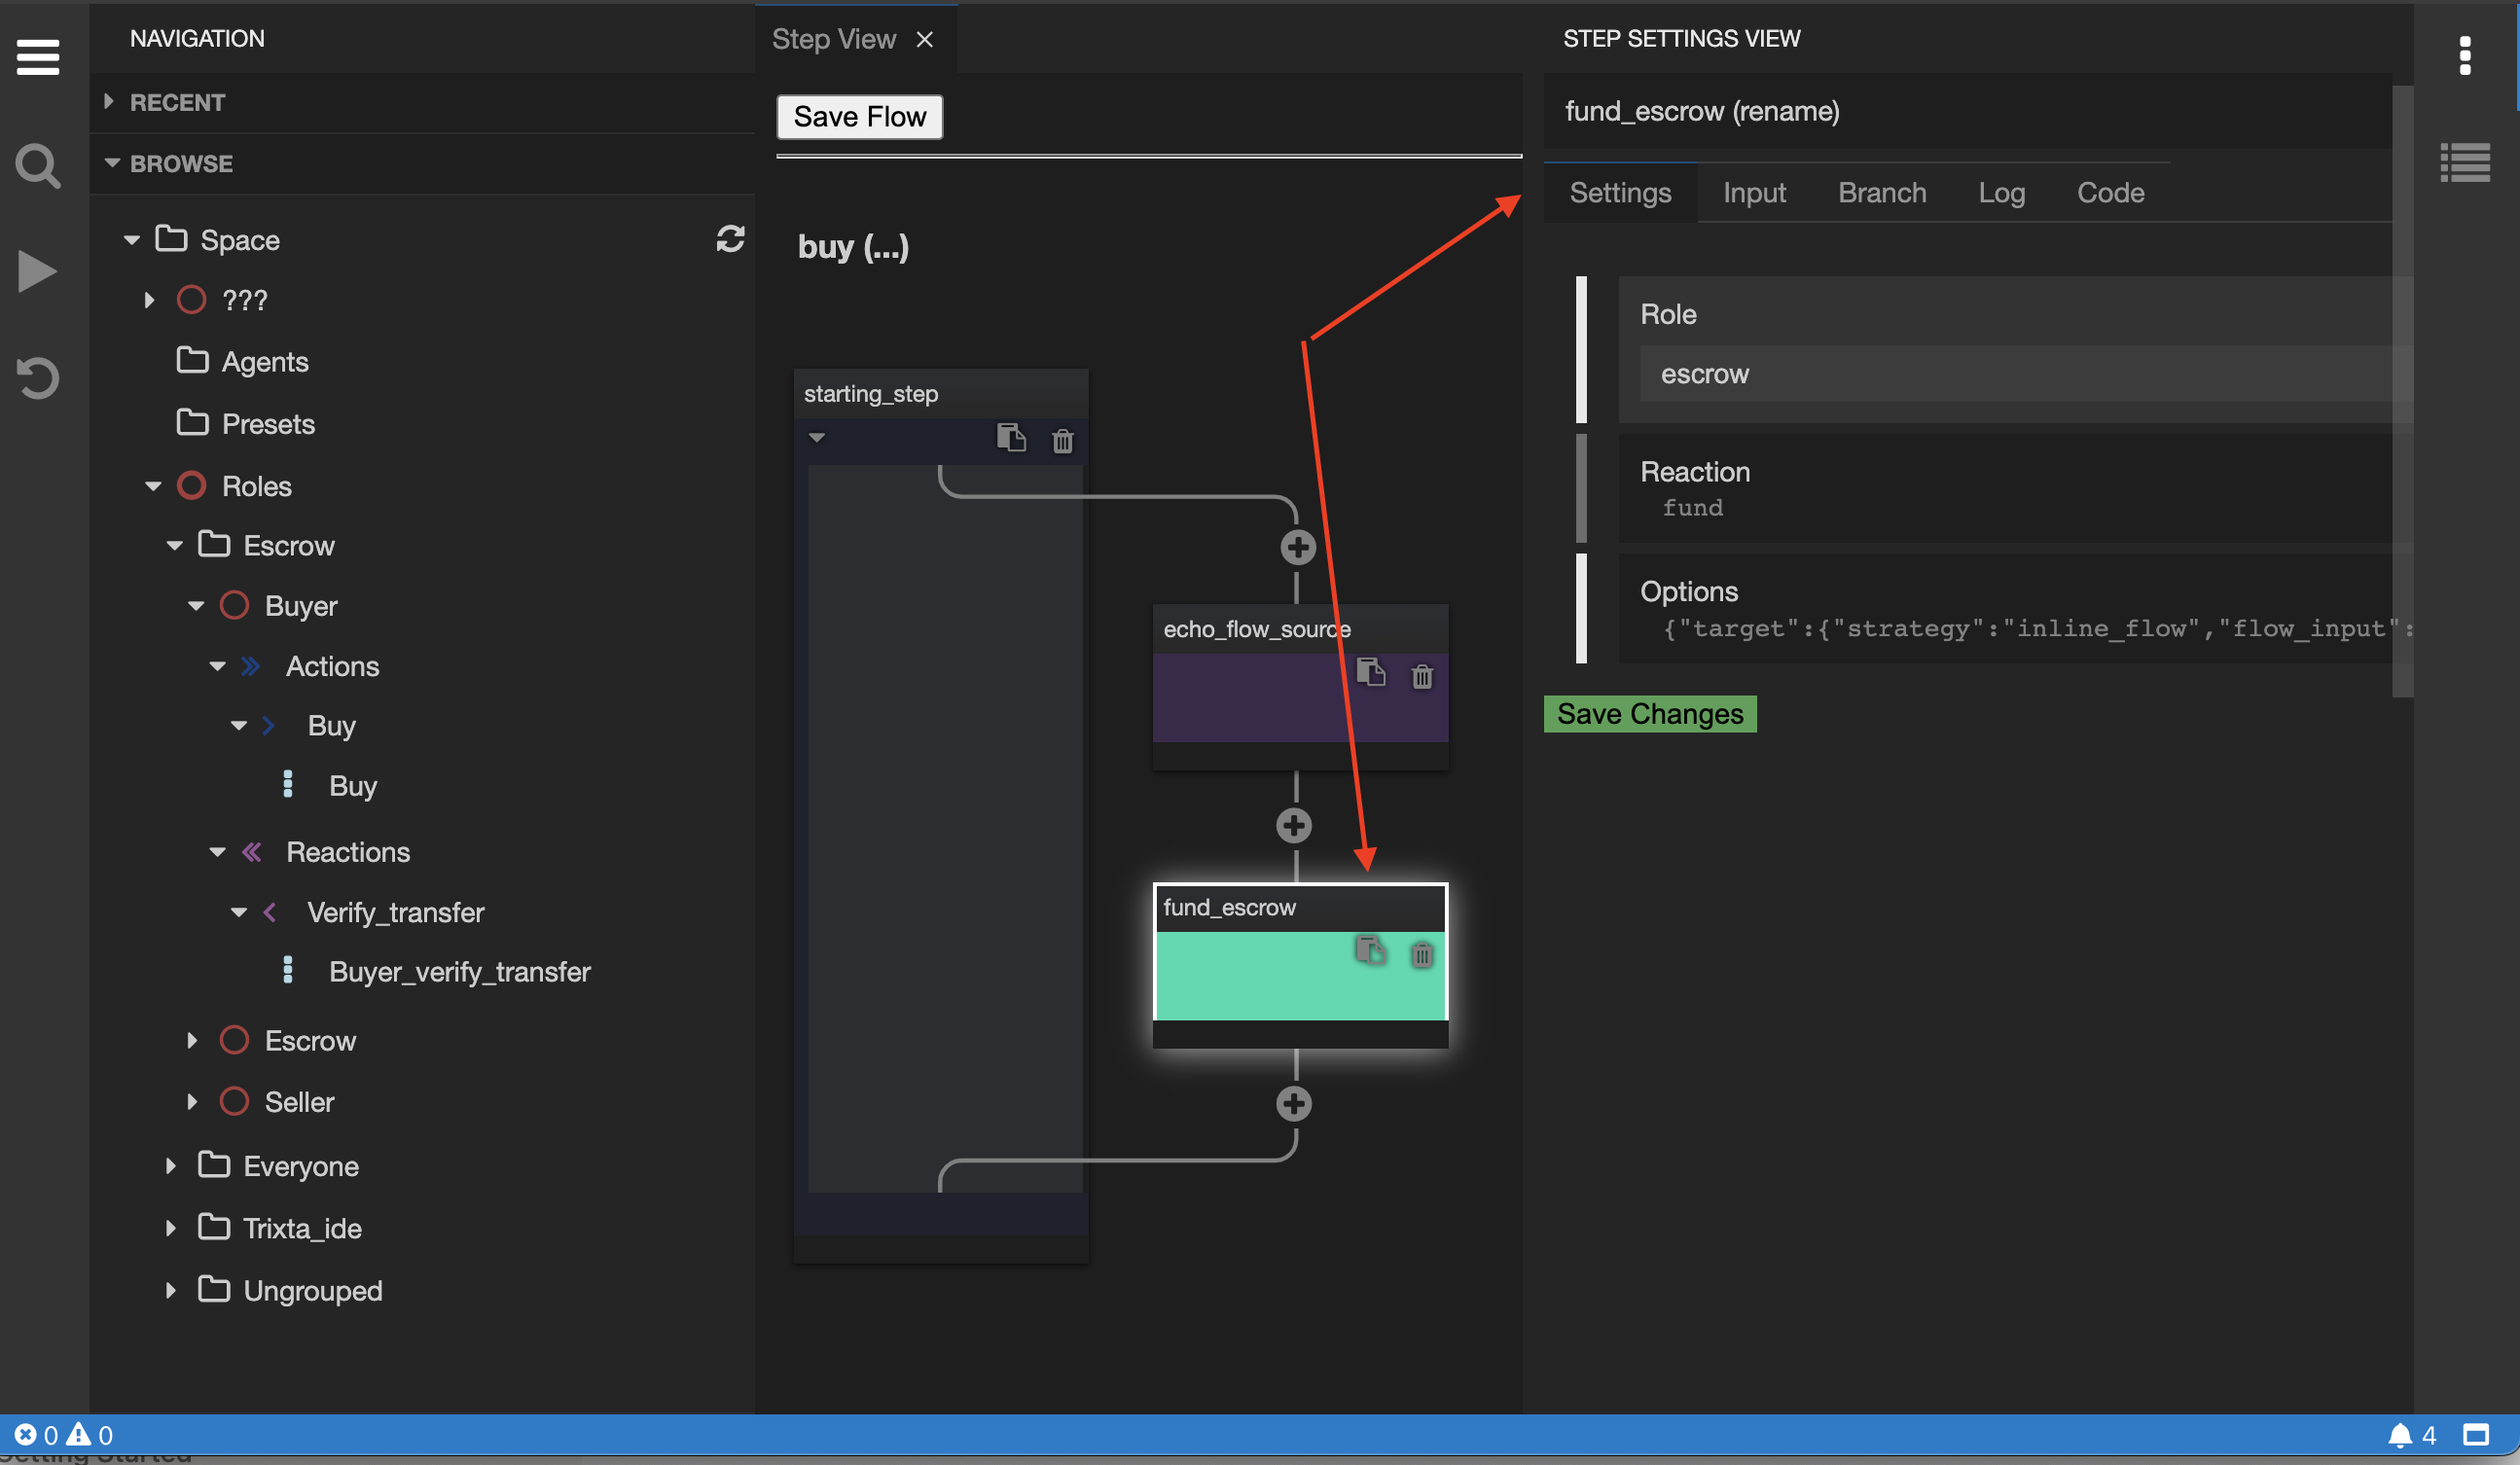Image resolution: width=2520 pixels, height=1465 pixels.
Task: Open the vertical dots options menu
Action: tap(2465, 56)
